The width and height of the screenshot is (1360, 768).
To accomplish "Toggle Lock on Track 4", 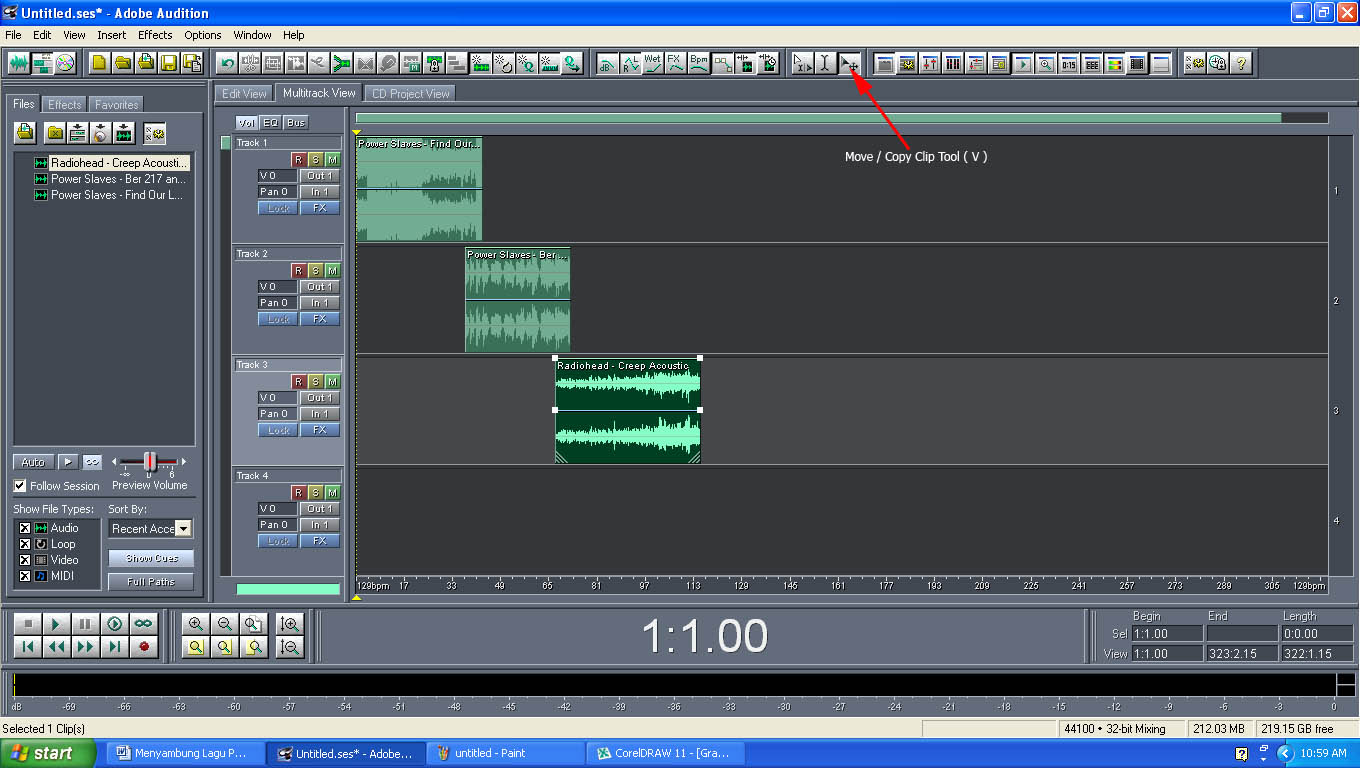I will click(x=278, y=541).
